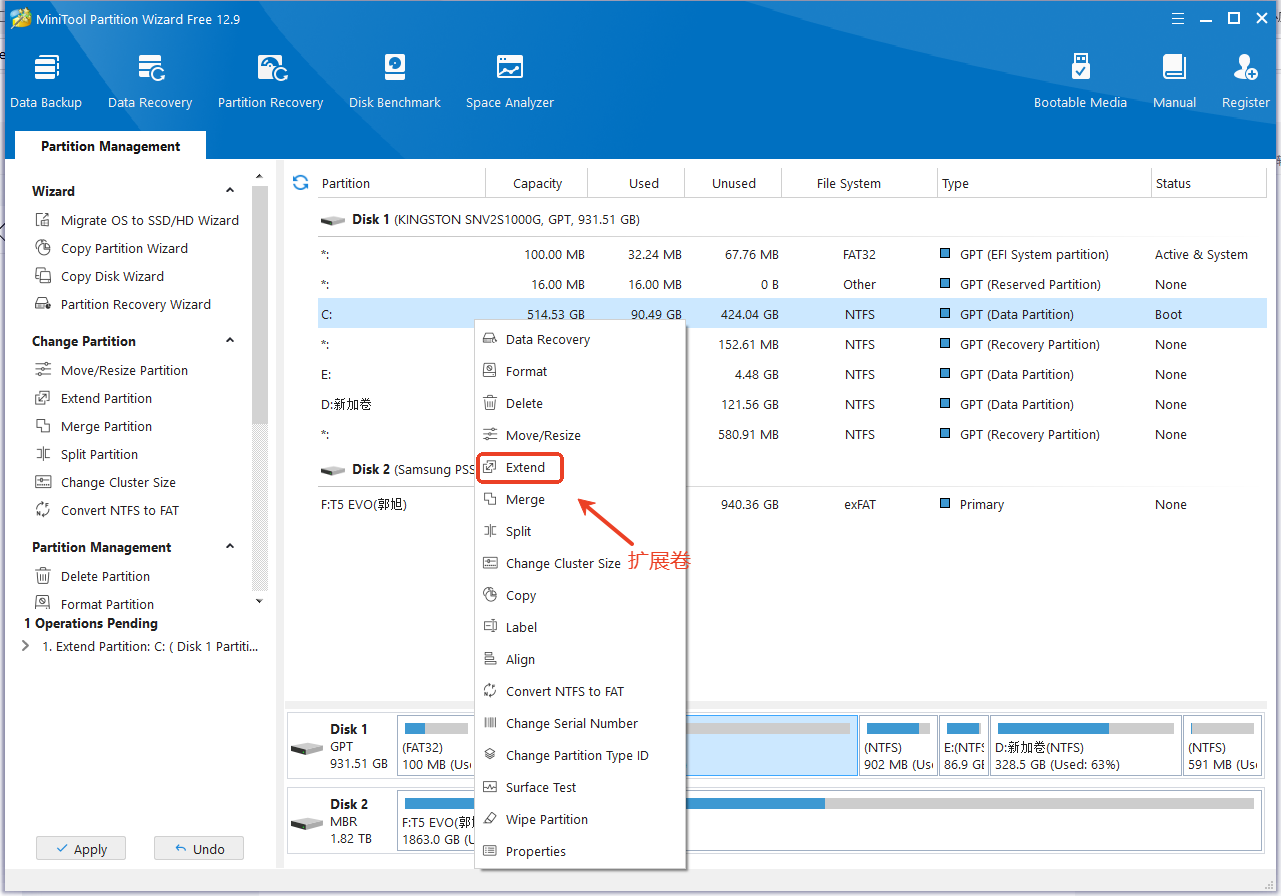The height and width of the screenshot is (896, 1281).
Task: Switch to the Partition Management tab
Action: click(x=110, y=146)
